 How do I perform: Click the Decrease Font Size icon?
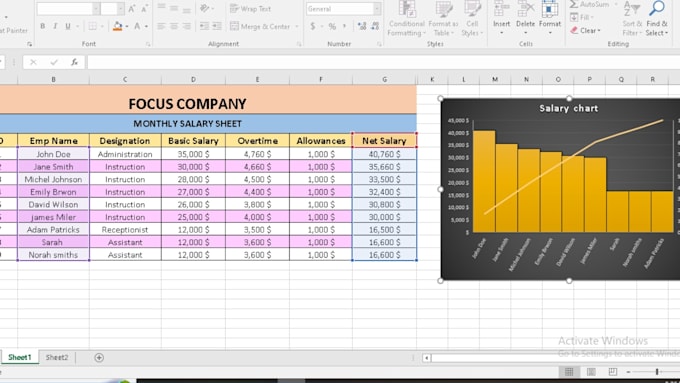tap(144, 9)
